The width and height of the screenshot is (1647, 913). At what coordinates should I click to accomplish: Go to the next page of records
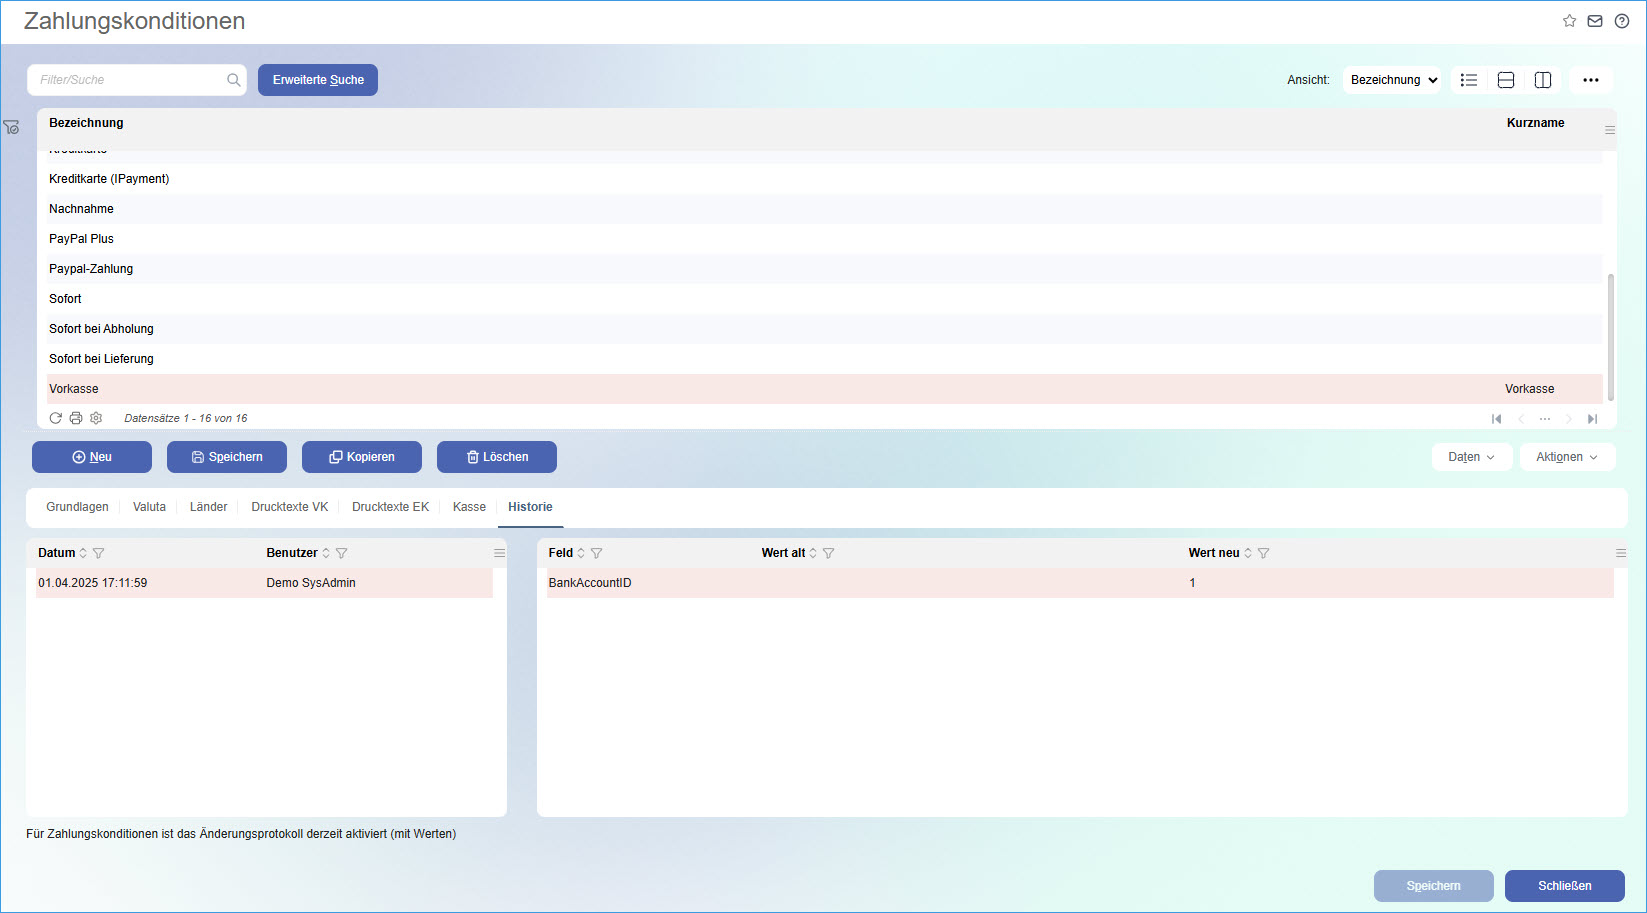1569,419
